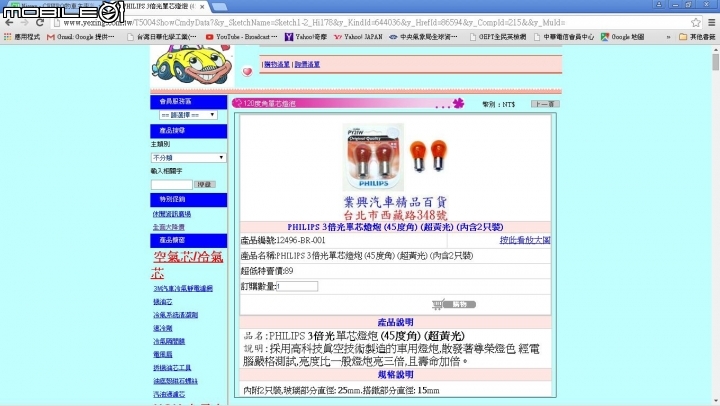Open the 購物清單 link in header

pyautogui.click(x=277, y=65)
